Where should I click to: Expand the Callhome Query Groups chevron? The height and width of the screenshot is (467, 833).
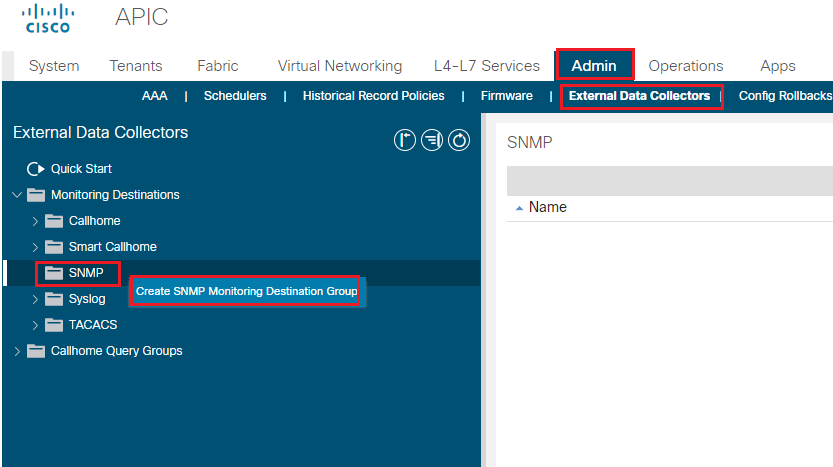point(17,351)
